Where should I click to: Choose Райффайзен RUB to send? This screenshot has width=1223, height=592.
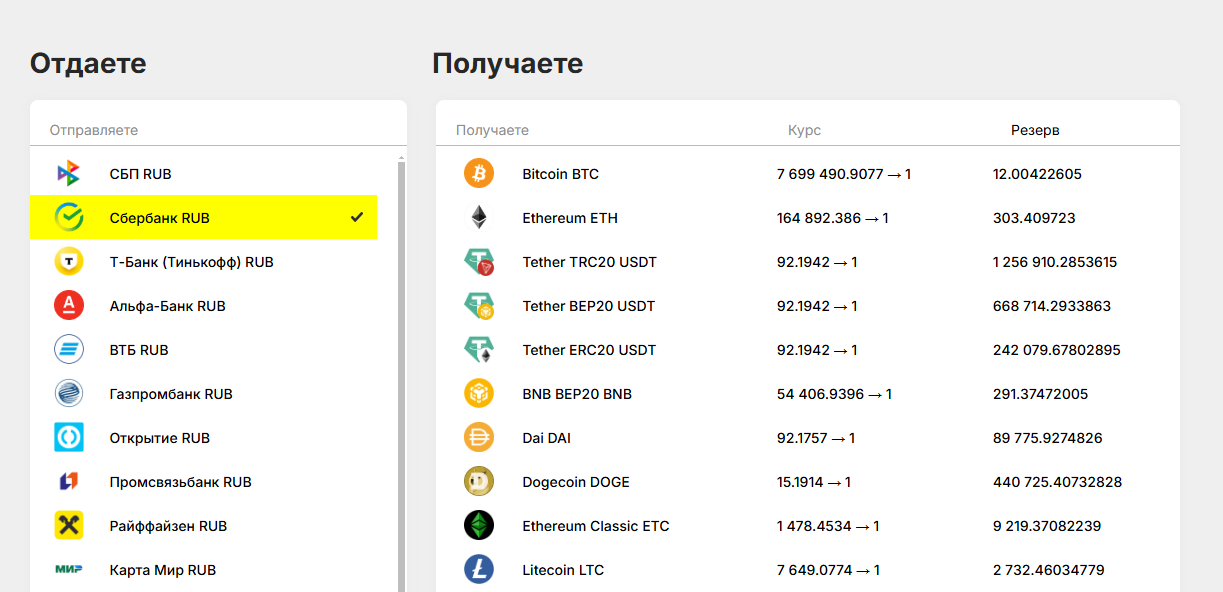coord(204,526)
